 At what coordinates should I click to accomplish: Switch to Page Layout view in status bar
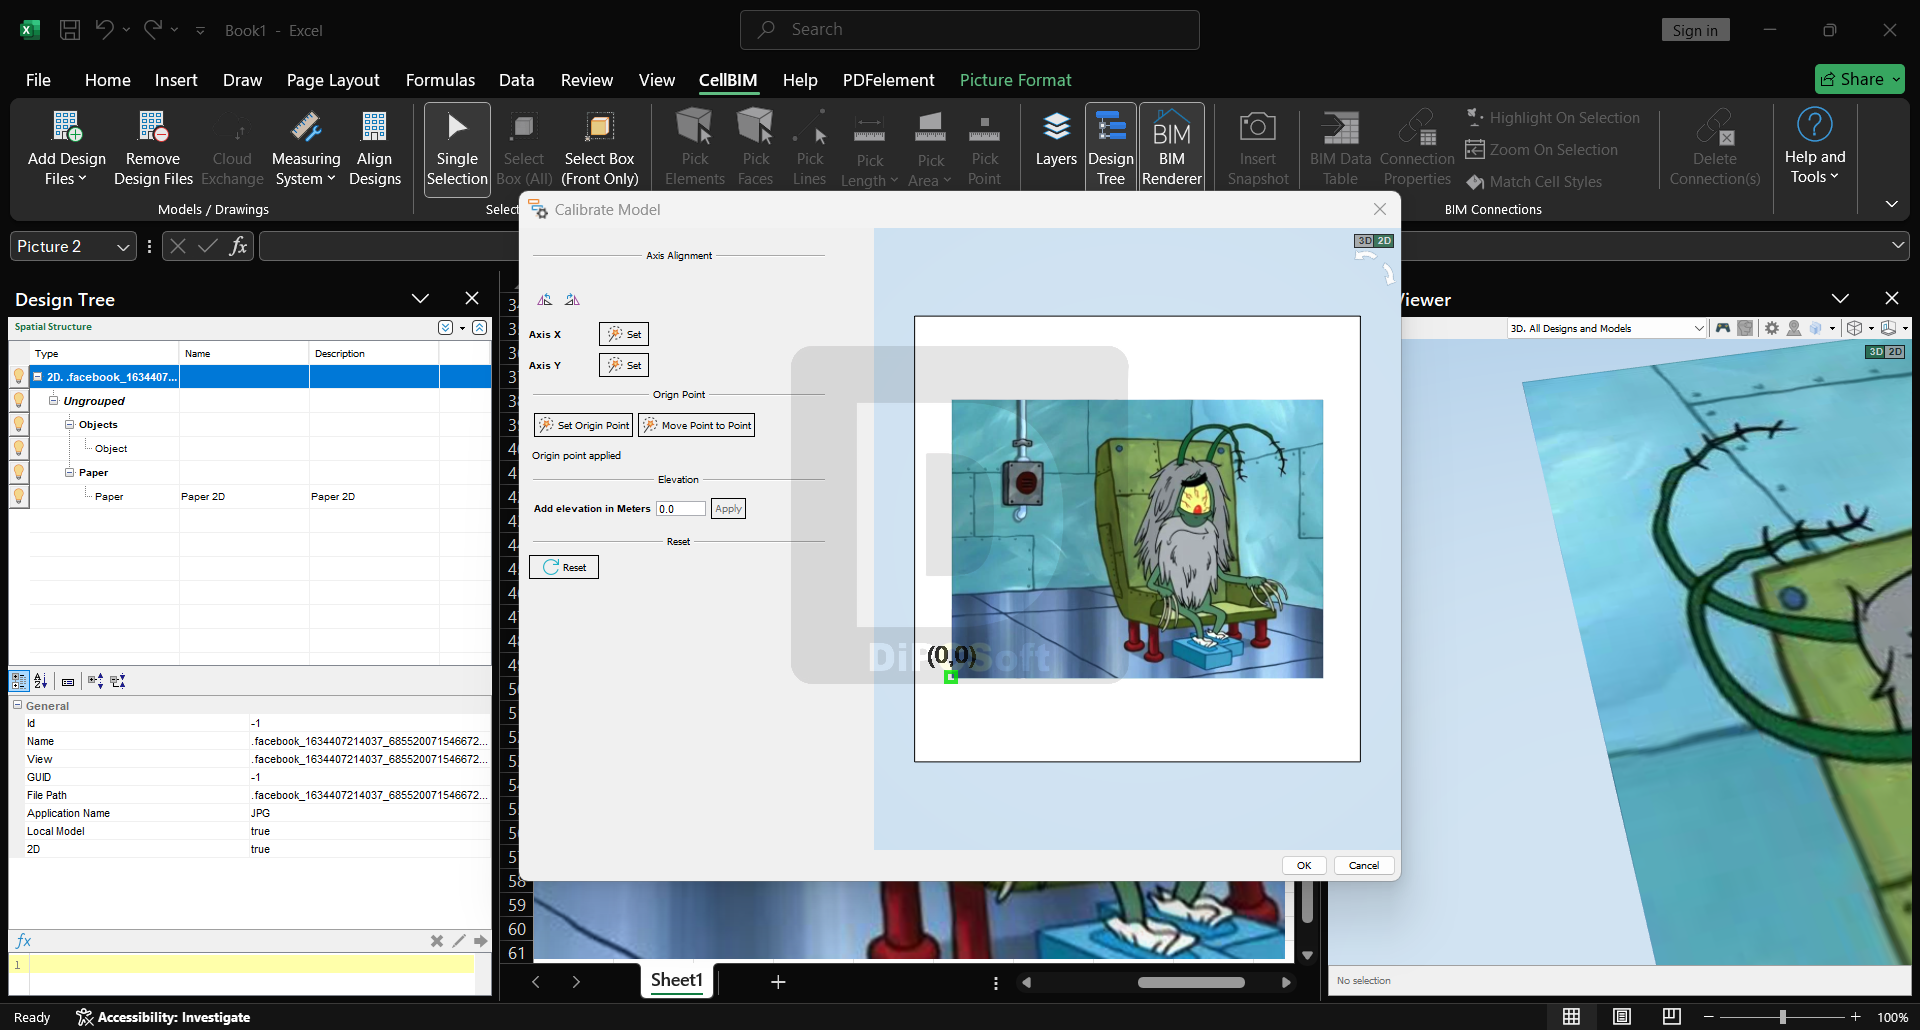(1622, 1017)
